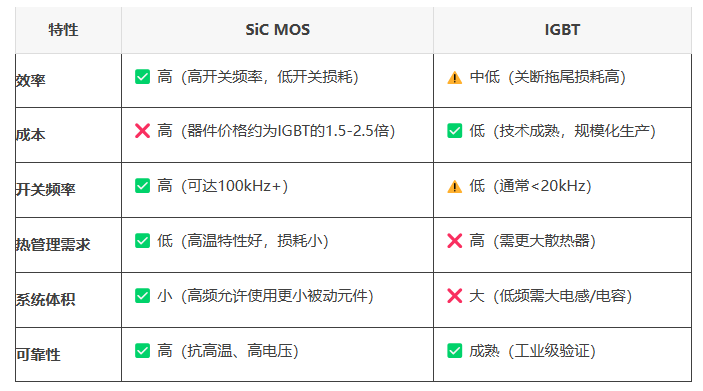This screenshot has width=703, height=391.
Task: Click green check icon in IGBT 成本 cell
Action: click(455, 131)
